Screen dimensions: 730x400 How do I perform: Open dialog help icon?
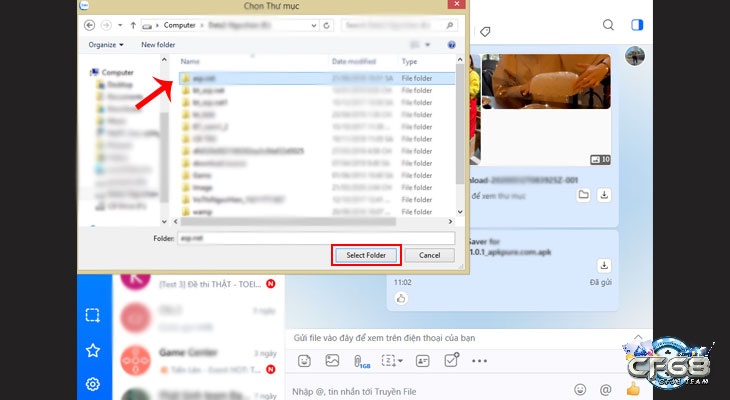coord(451,45)
